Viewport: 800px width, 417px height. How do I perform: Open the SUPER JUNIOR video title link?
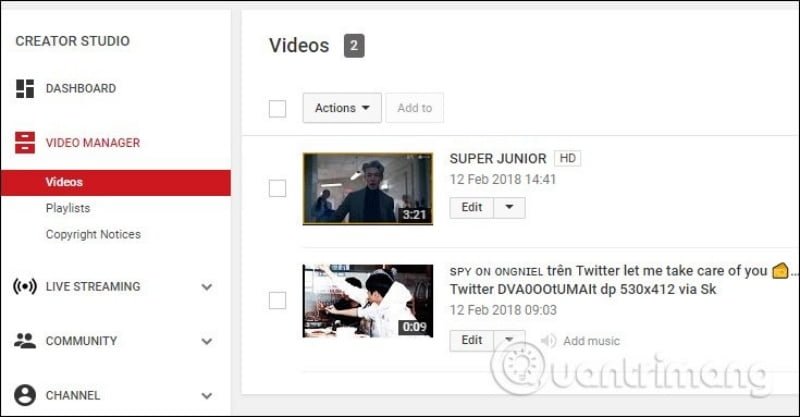[x=498, y=158]
